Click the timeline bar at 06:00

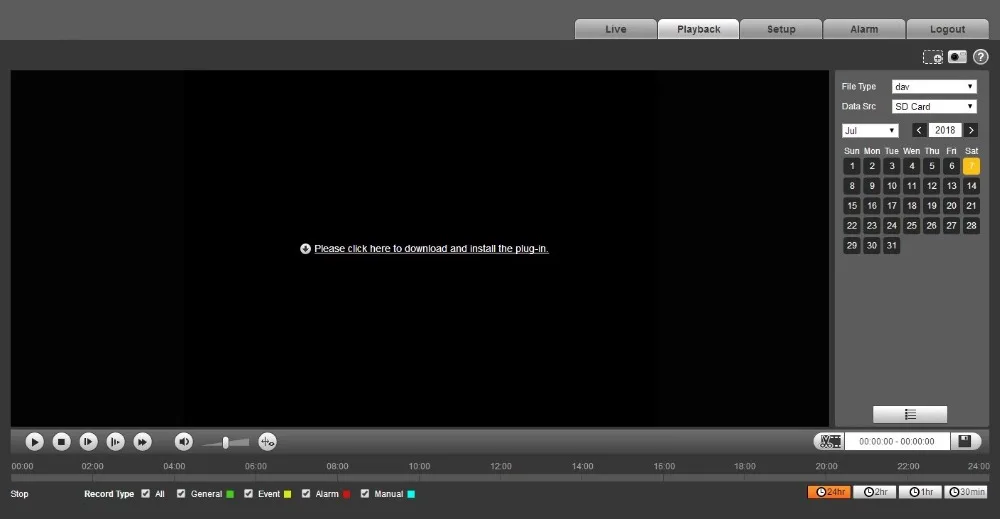[x=256, y=478]
